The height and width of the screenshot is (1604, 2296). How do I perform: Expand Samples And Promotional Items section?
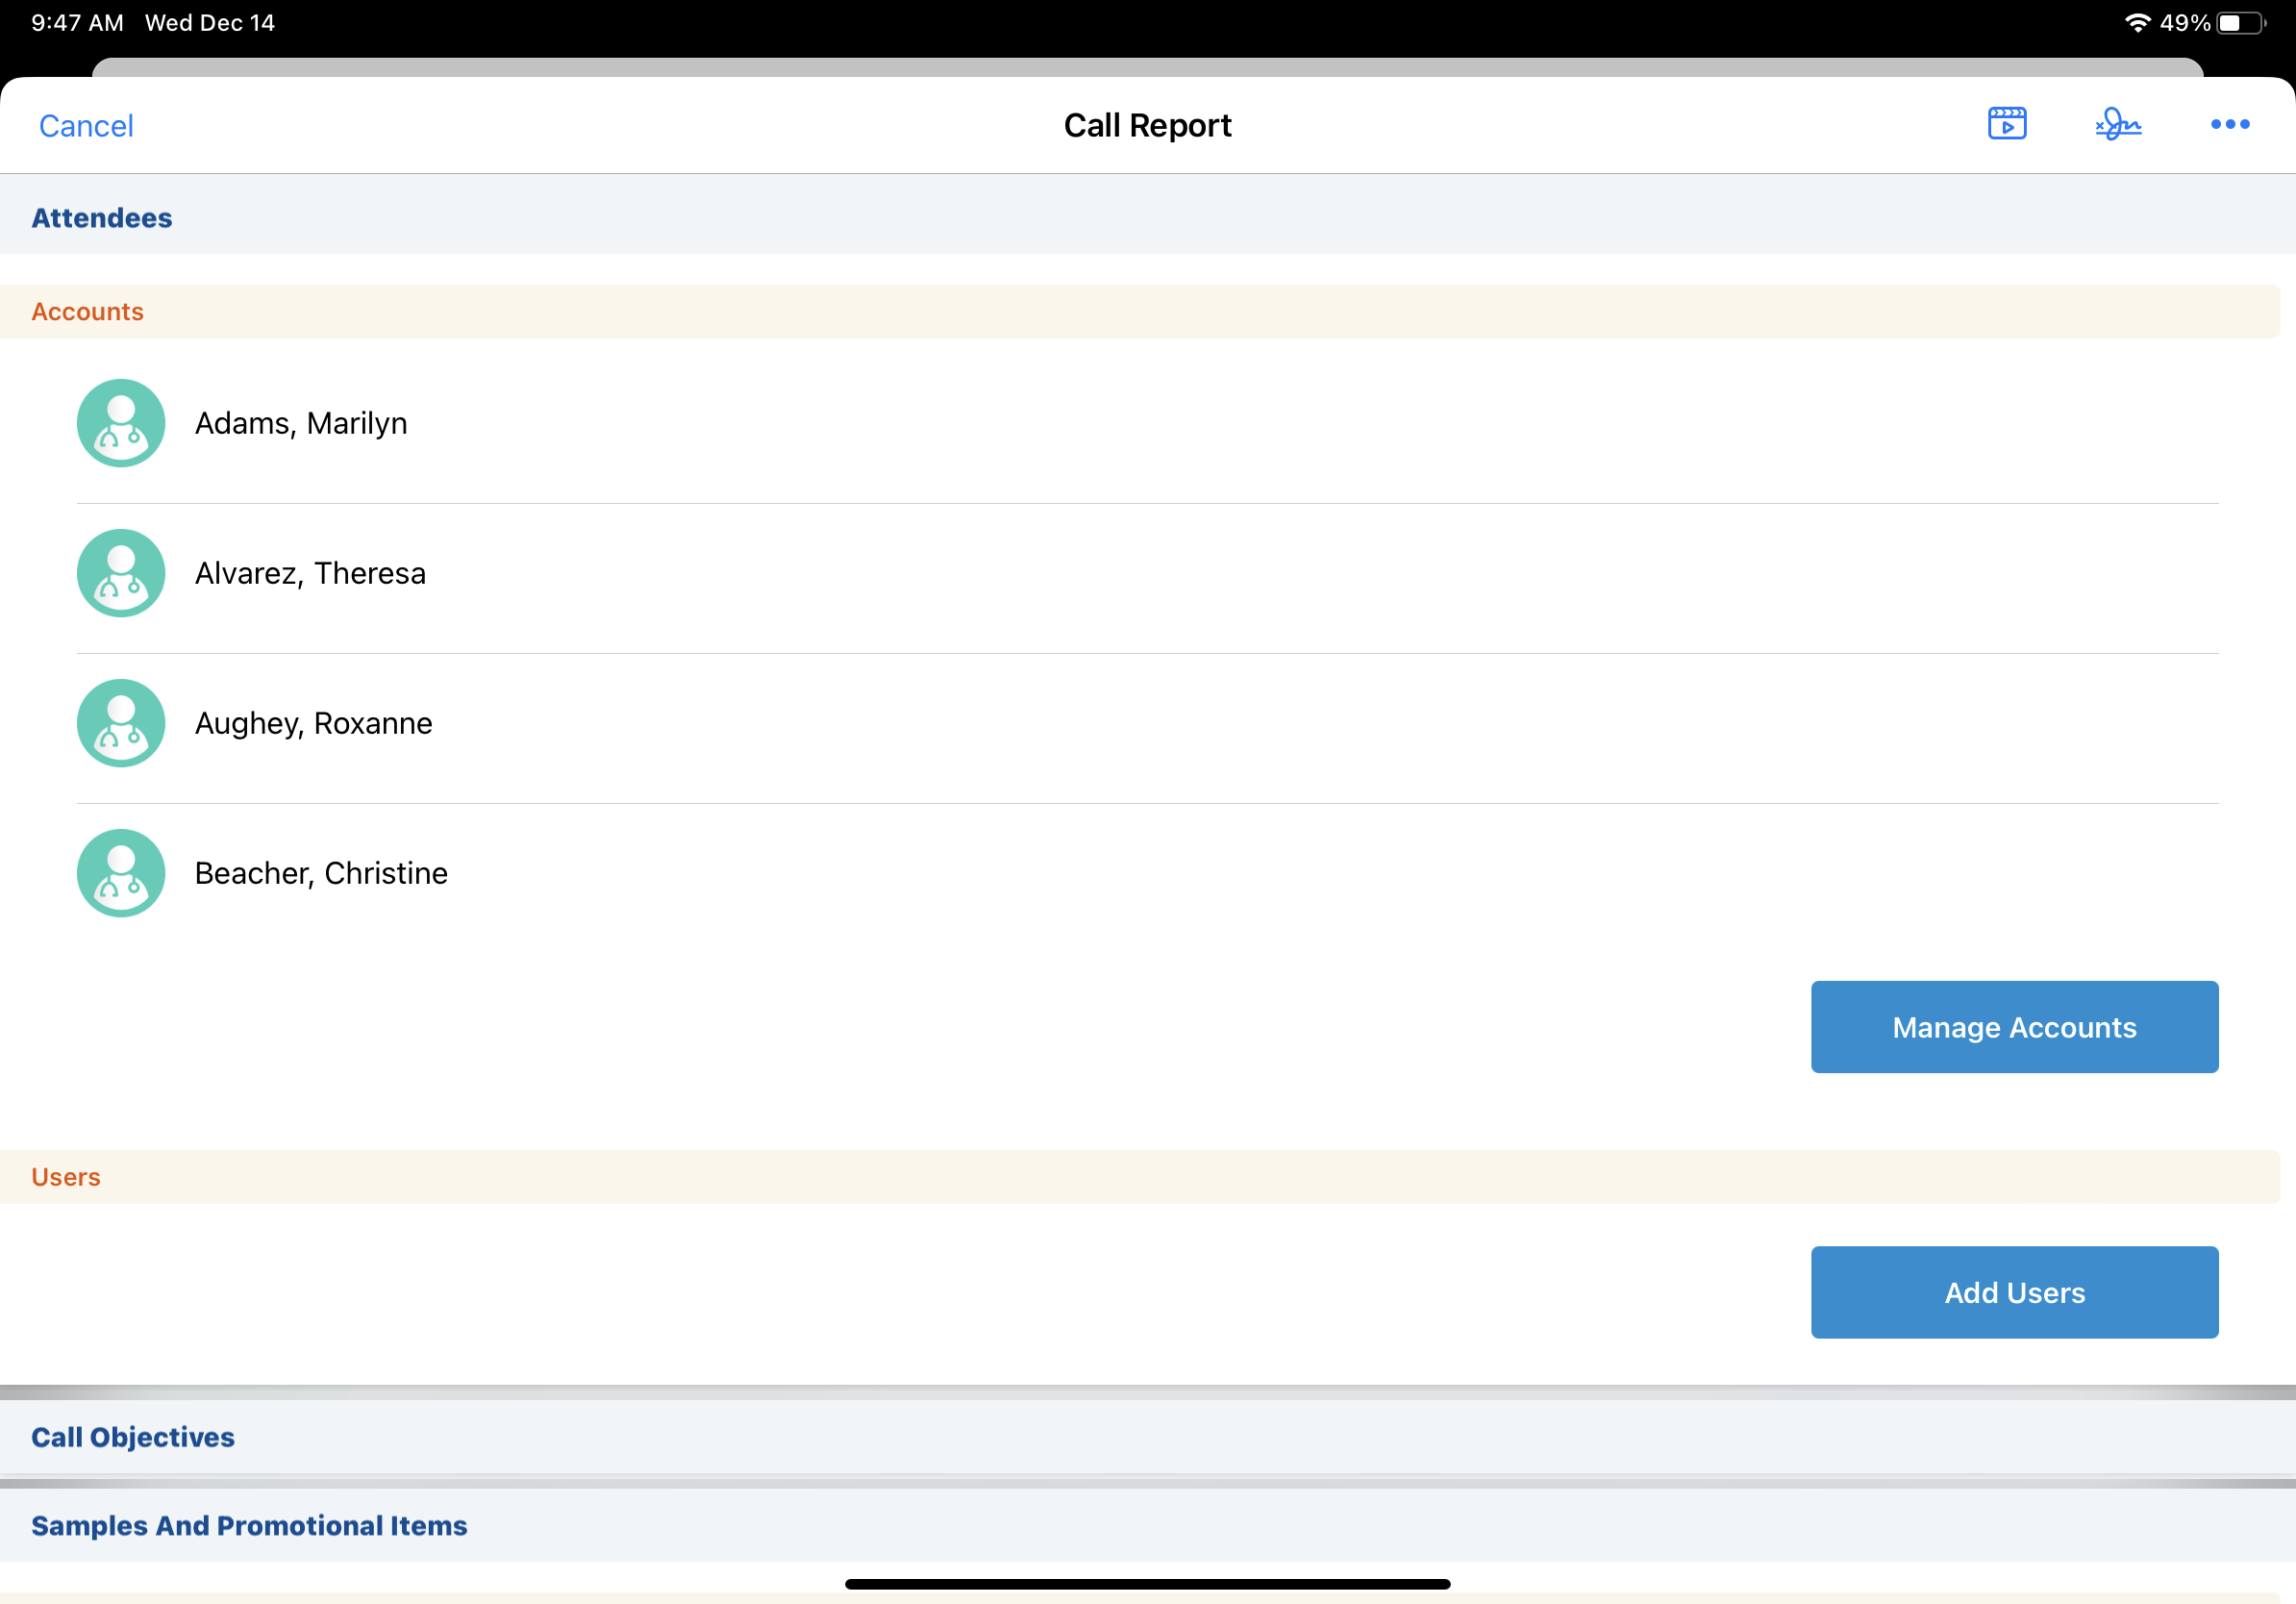[x=249, y=1525]
